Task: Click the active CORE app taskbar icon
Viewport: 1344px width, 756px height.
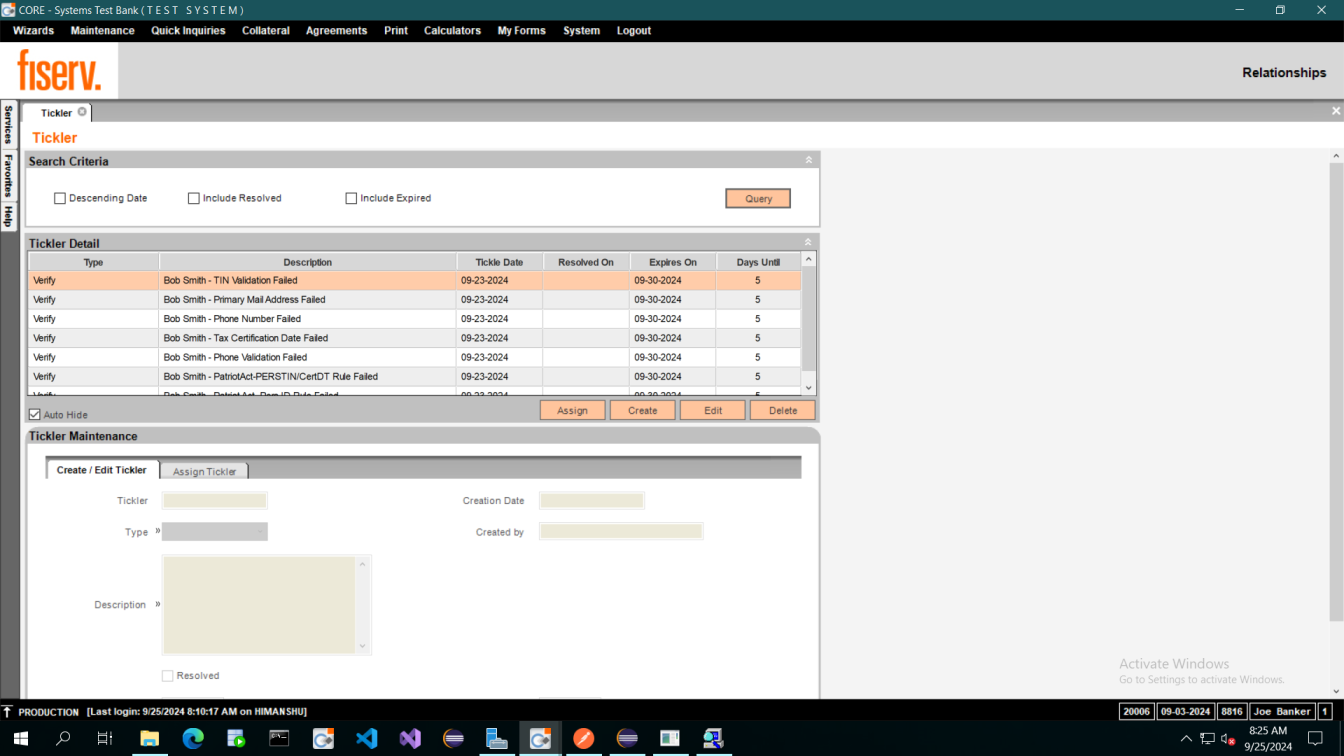Action: (540, 739)
